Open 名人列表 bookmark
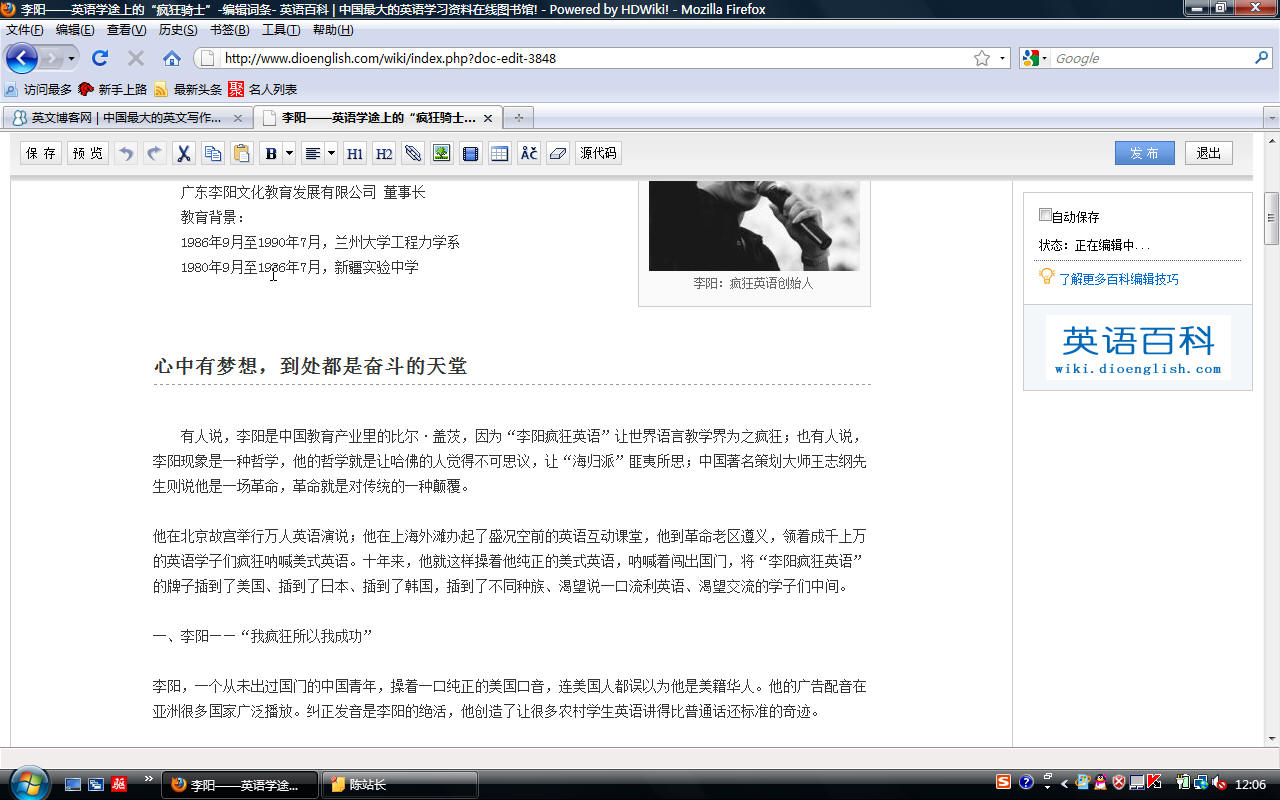Viewport: 1280px width, 800px height. click(263, 89)
